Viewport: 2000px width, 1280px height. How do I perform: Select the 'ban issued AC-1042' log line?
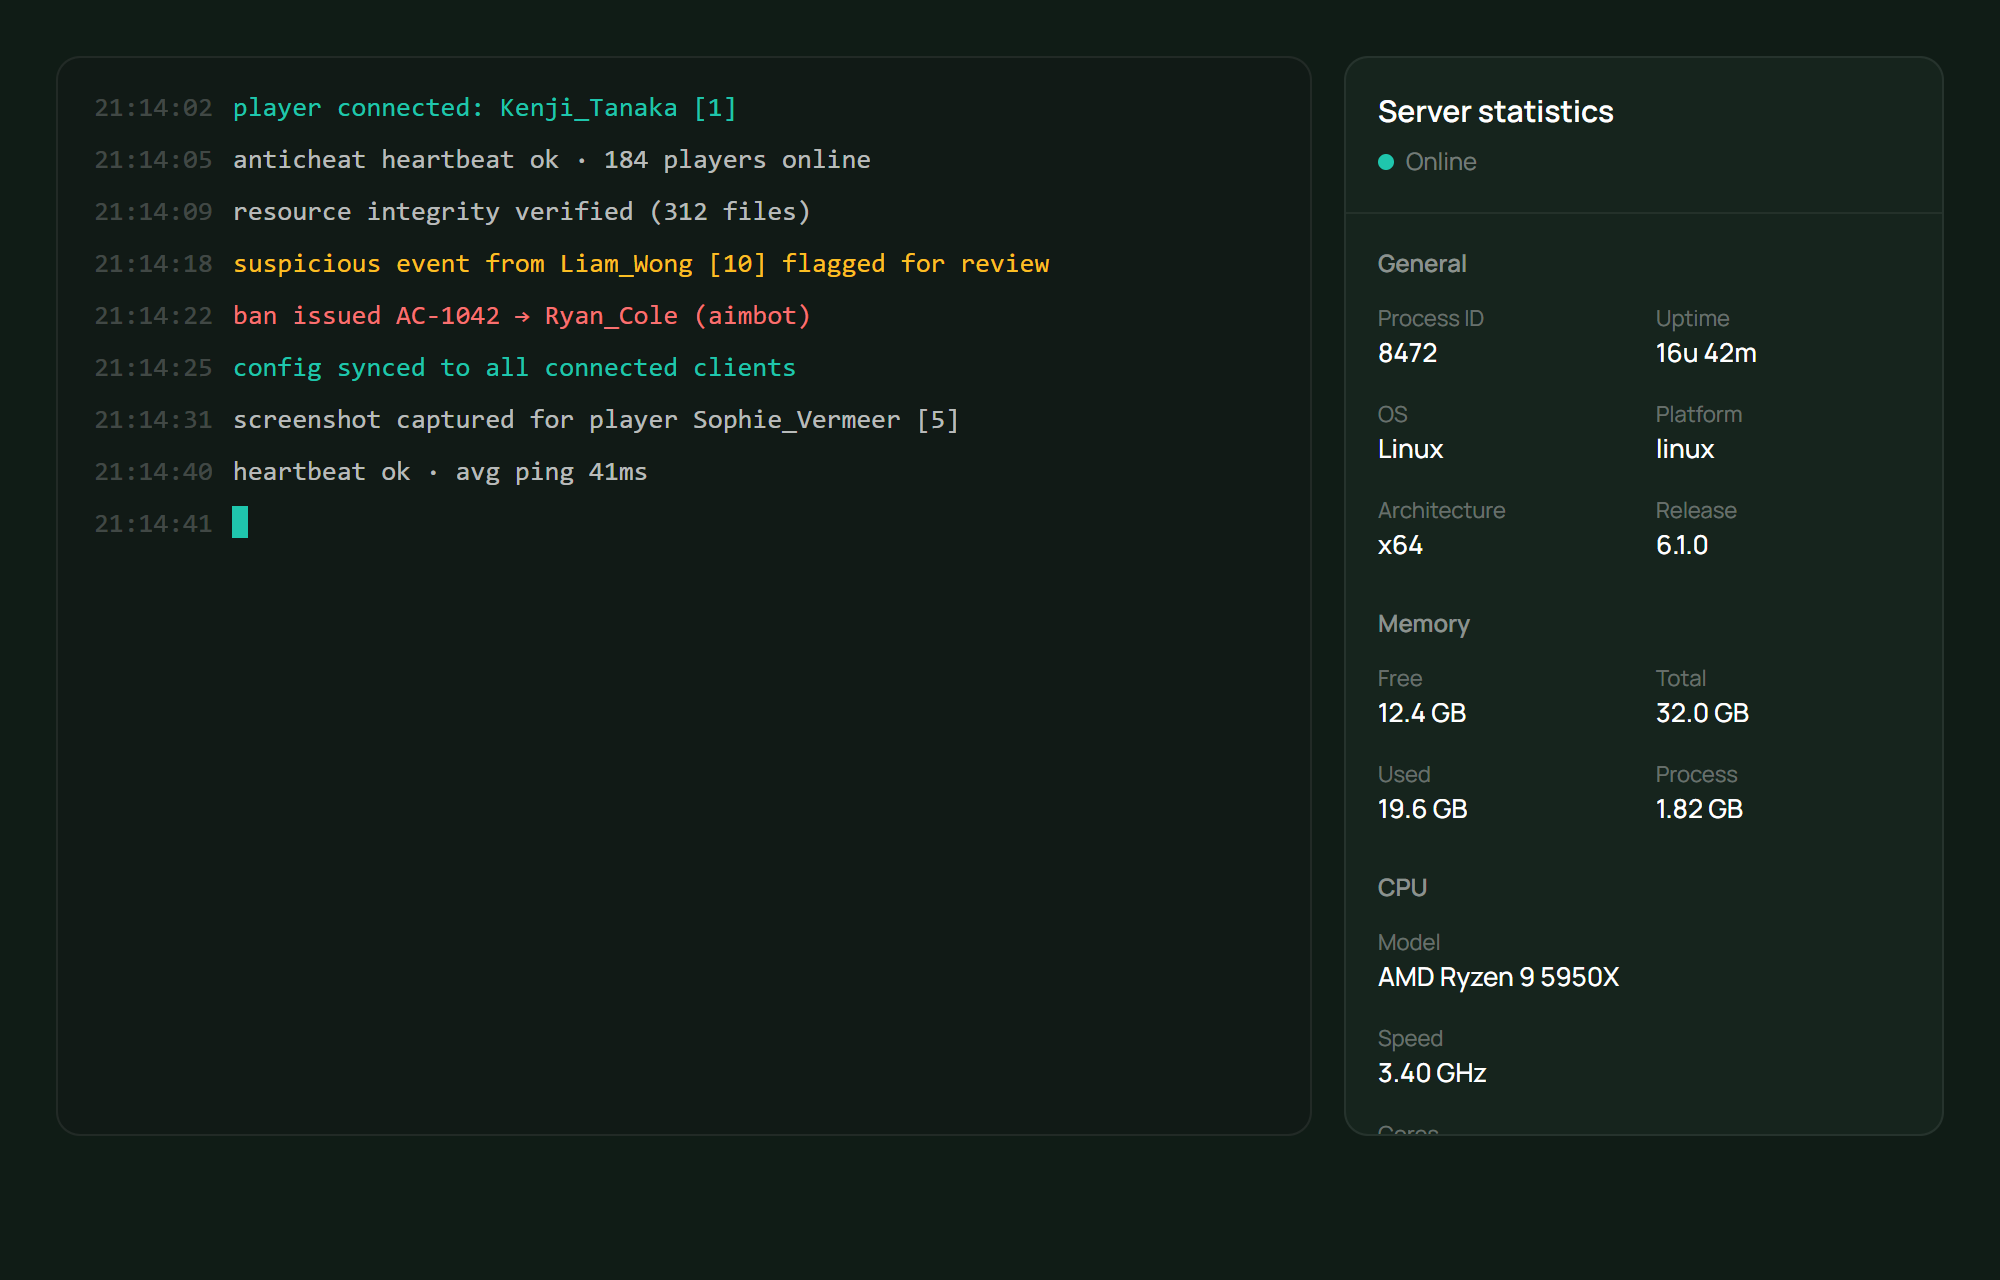(x=522, y=316)
